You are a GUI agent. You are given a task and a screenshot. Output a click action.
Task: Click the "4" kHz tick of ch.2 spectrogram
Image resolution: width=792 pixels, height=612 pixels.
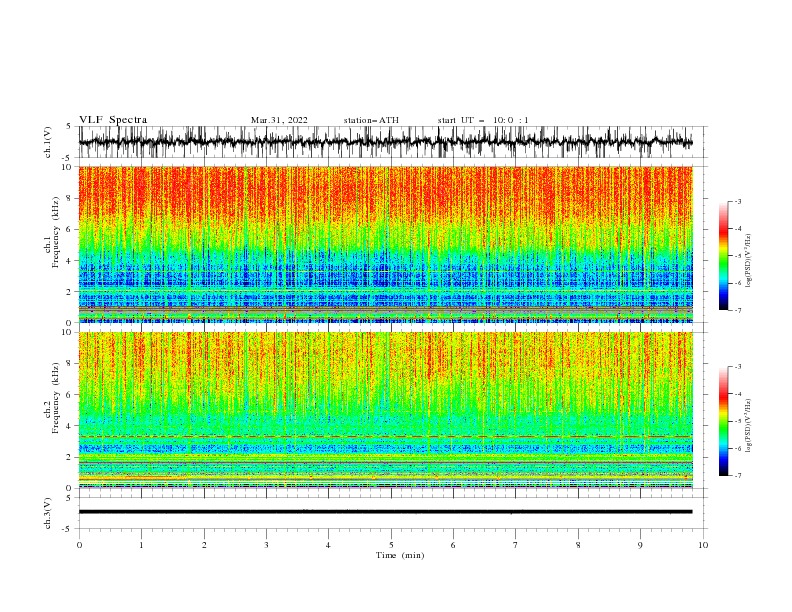pos(69,426)
